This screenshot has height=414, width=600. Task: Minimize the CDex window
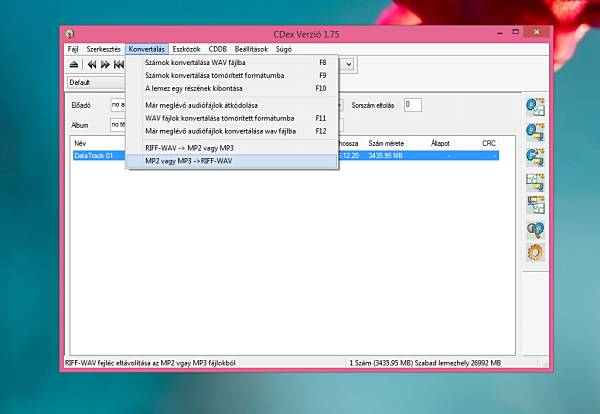click(500, 33)
